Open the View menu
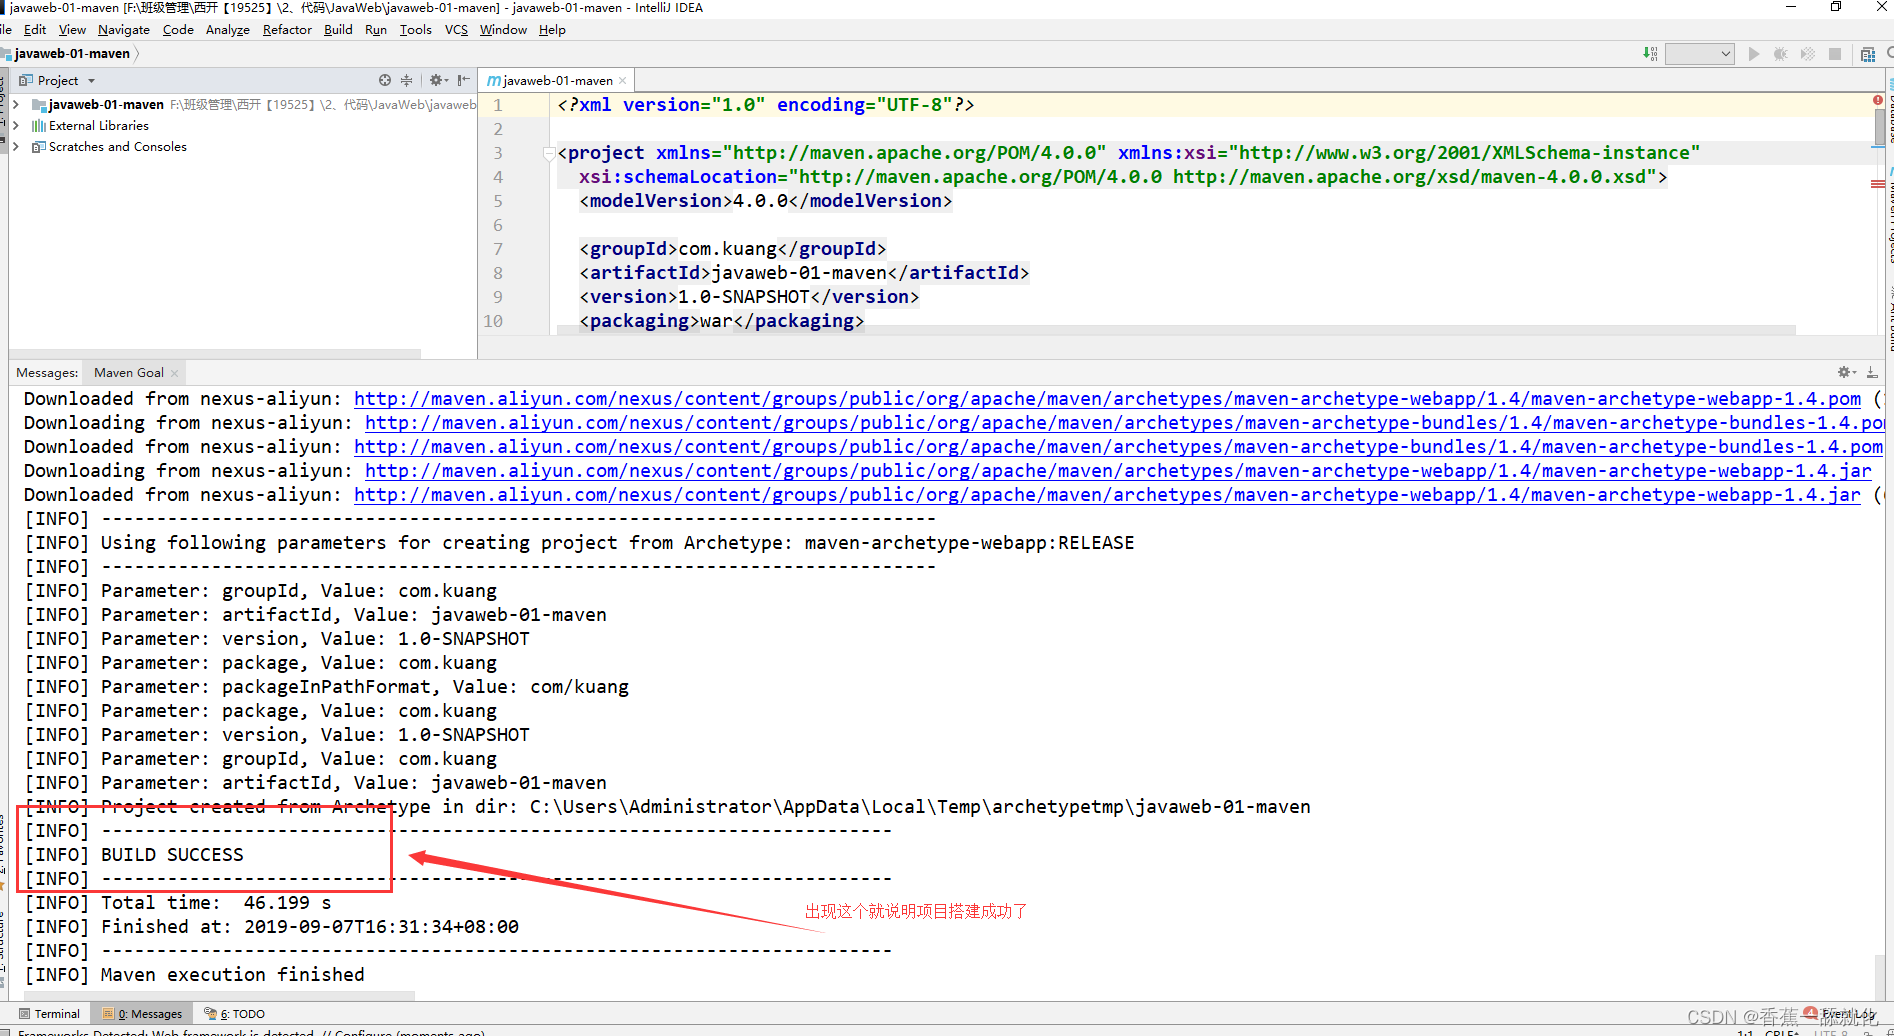 [x=72, y=30]
